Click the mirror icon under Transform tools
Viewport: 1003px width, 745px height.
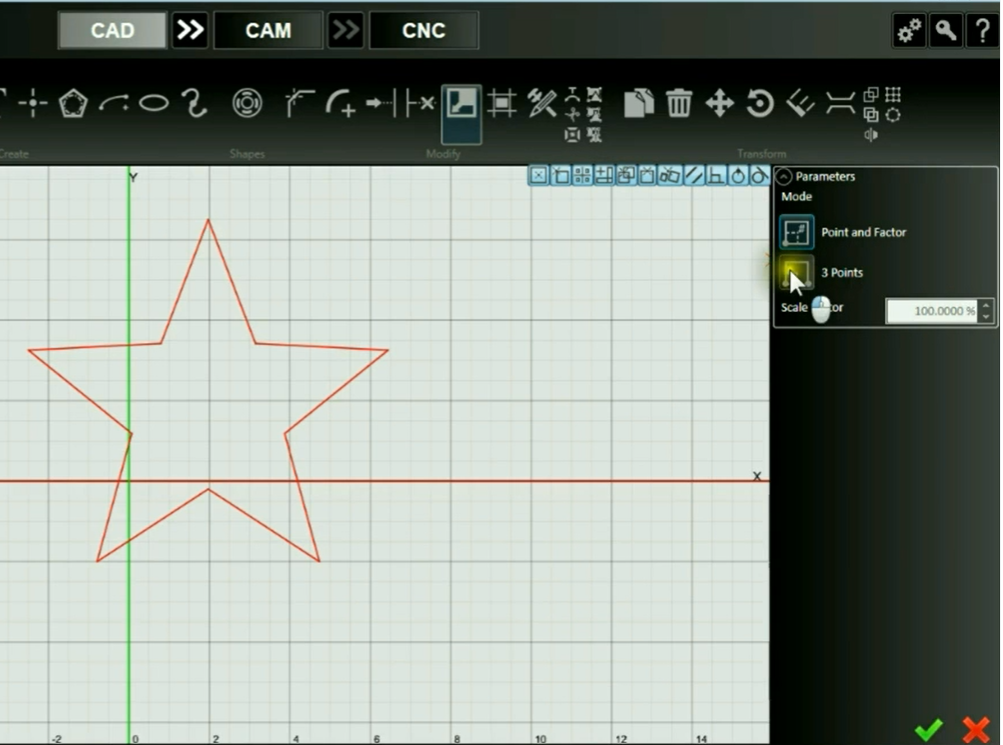coord(871,135)
